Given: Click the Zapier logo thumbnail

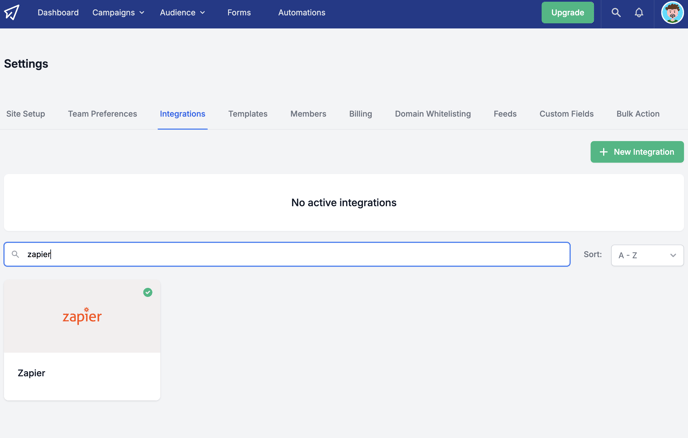Looking at the screenshot, I should pos(82,316).
